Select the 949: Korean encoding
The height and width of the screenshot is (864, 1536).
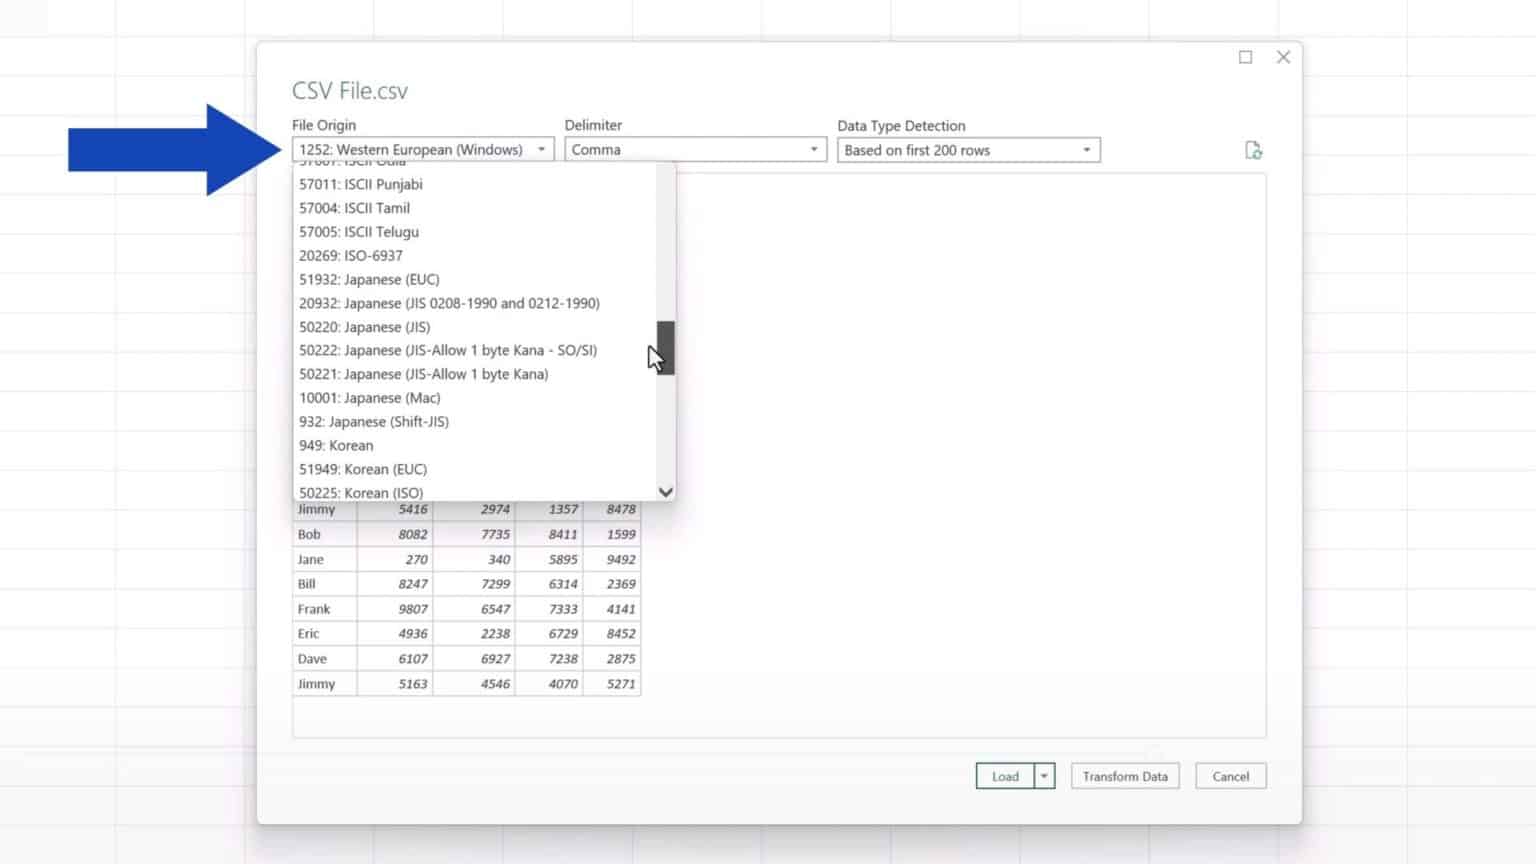tap(335, 445)
